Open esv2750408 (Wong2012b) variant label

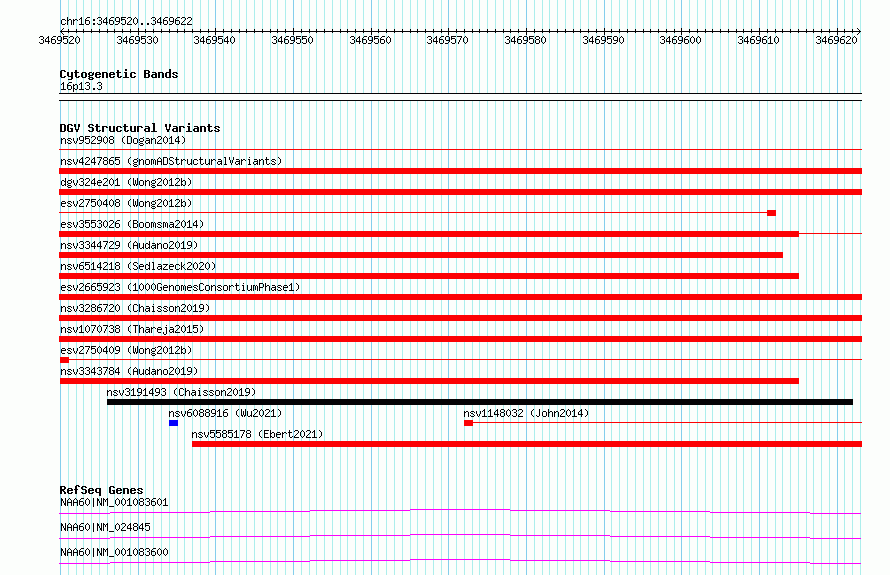(126, 203)
